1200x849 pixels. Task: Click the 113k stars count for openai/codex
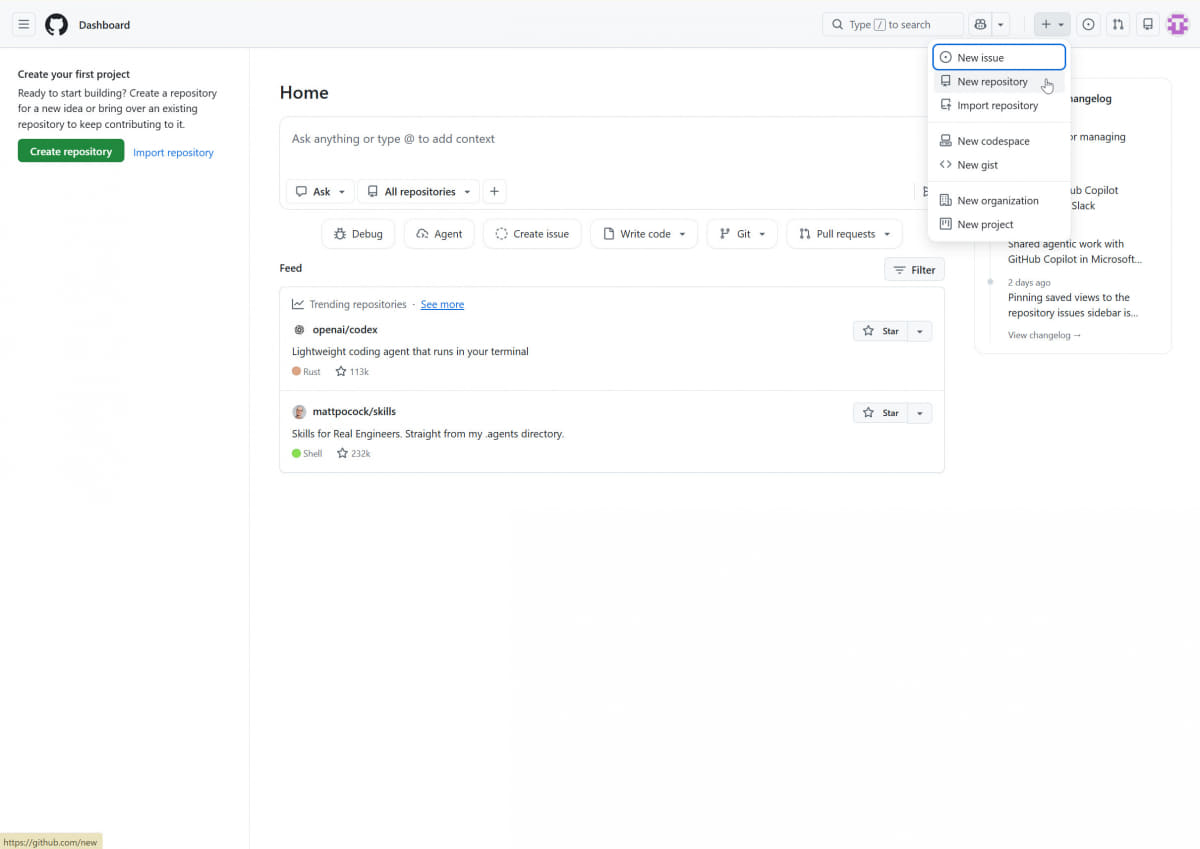coord(352,372)
